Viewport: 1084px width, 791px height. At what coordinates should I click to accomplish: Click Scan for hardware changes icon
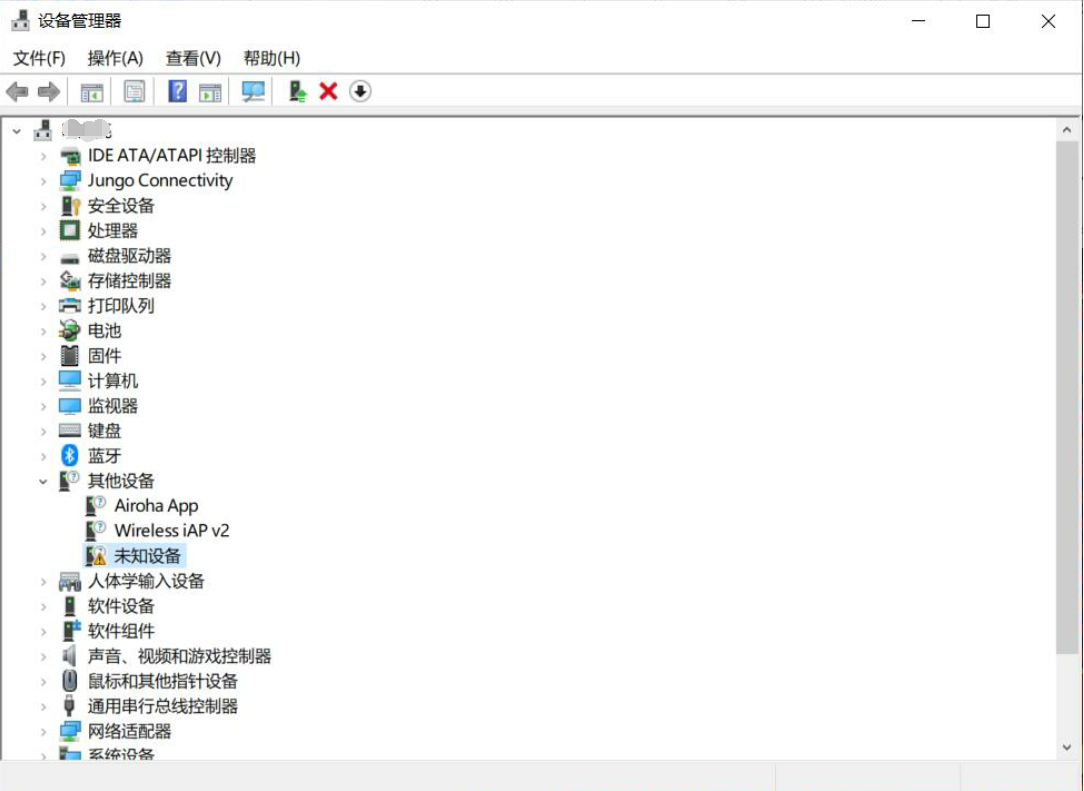click(253, 91)
